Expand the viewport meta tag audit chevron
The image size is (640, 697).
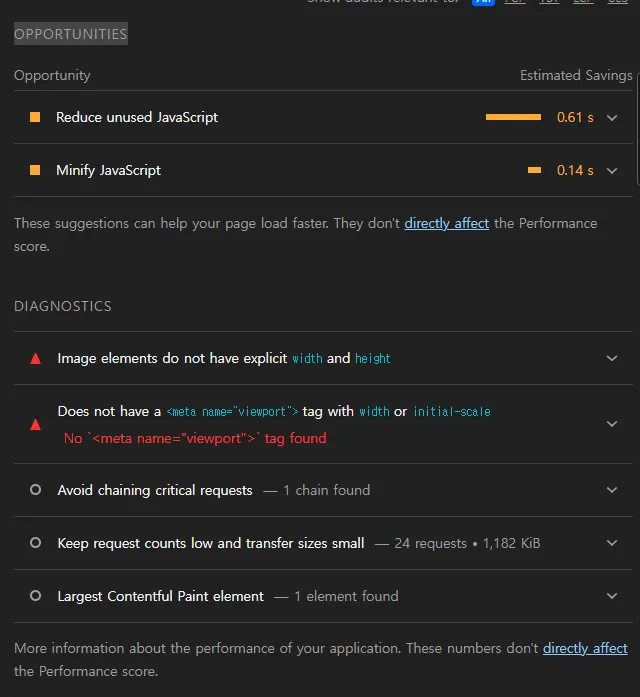[x=613, y=424]
